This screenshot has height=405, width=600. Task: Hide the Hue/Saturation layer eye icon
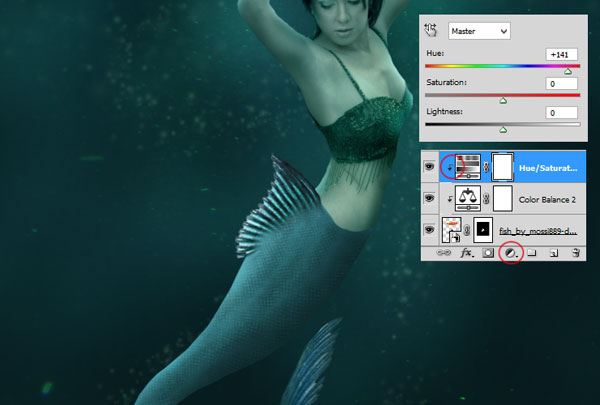430,167
